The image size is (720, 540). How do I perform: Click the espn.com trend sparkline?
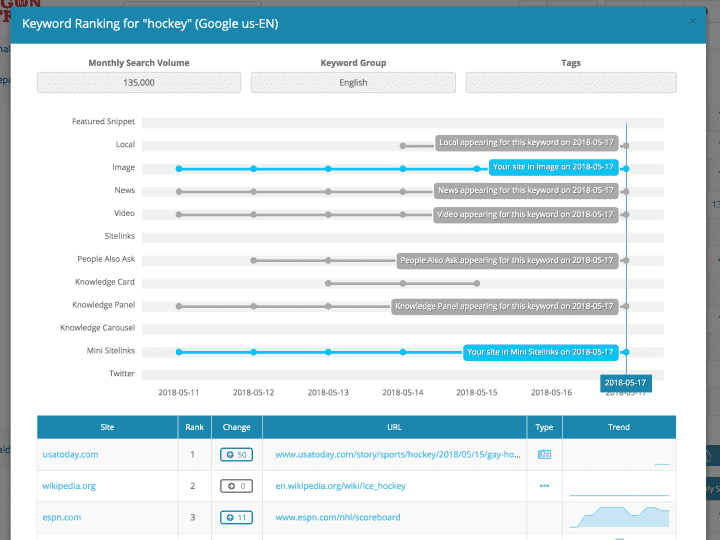click(619, 517)
